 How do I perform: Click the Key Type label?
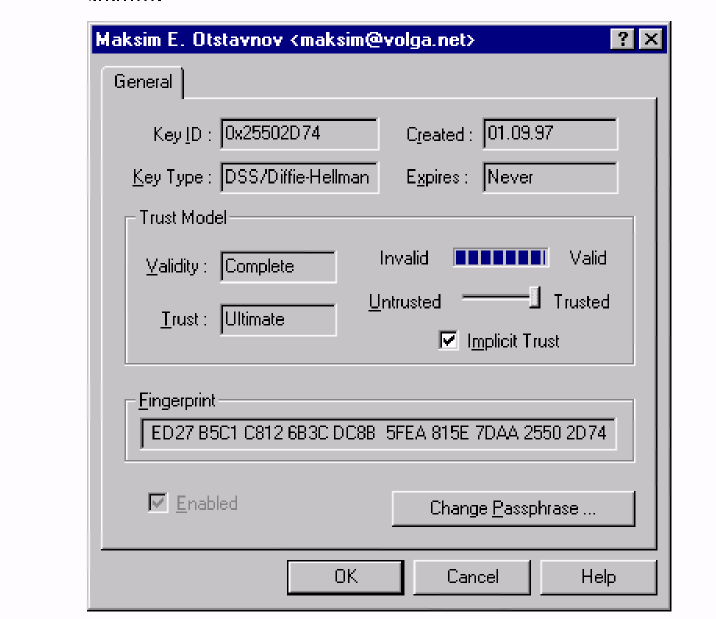point(172,177)
